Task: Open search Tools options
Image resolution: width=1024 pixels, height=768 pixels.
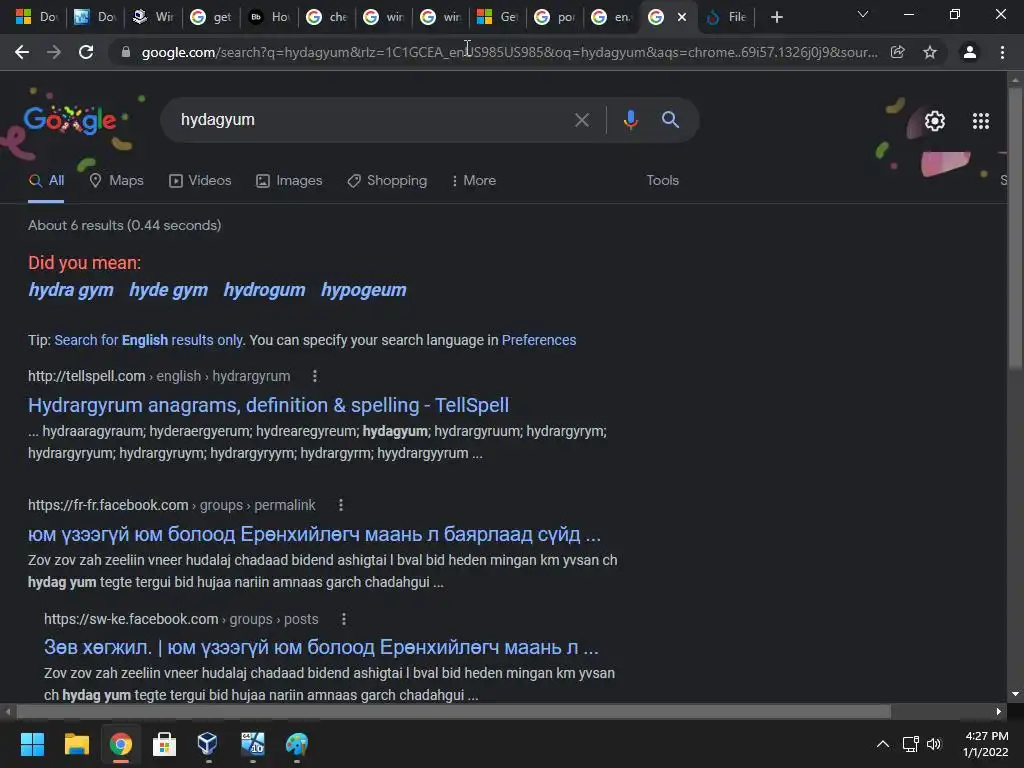Action: click(x=662, y=181)
